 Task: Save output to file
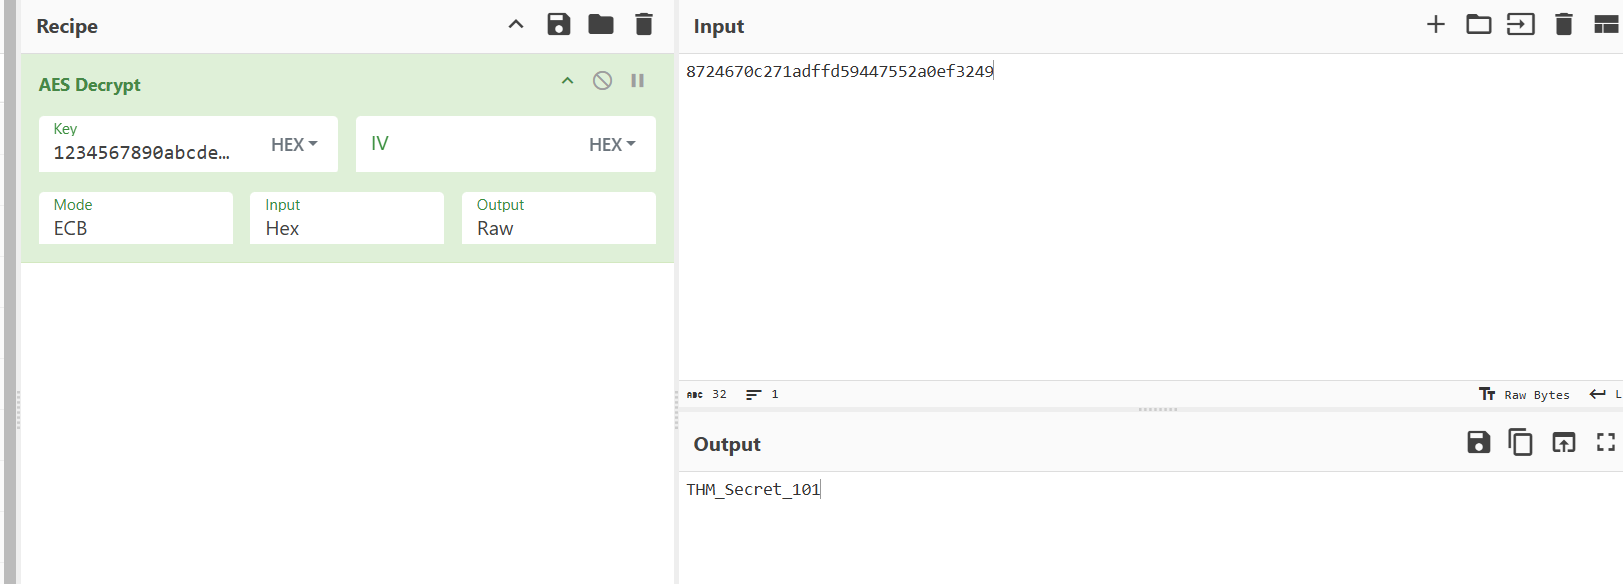(1478, 442)
